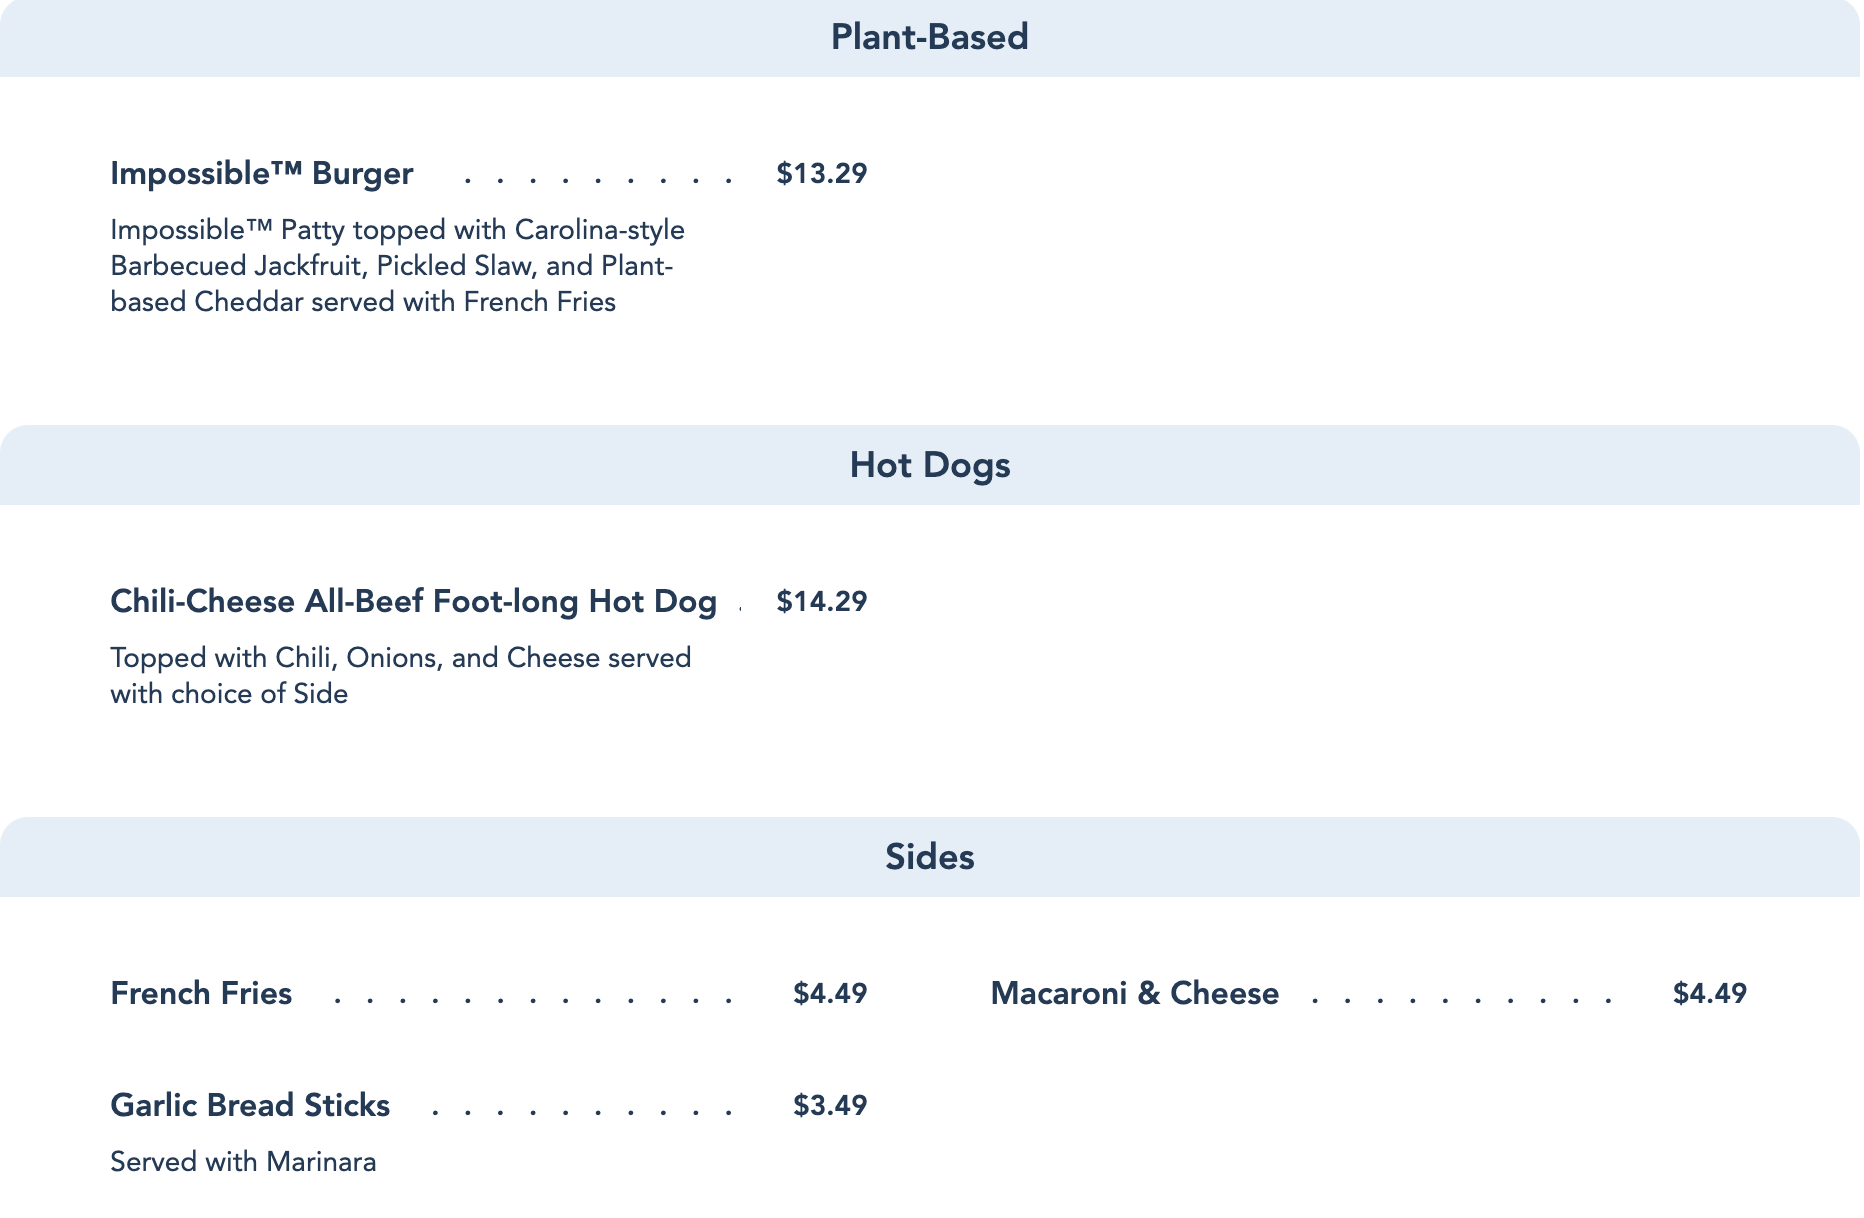This screenshot has width=1864, height=1218.
Task: Click the $3.49 Garlic Bread Sticks price
Action: tap(829, 1105)
